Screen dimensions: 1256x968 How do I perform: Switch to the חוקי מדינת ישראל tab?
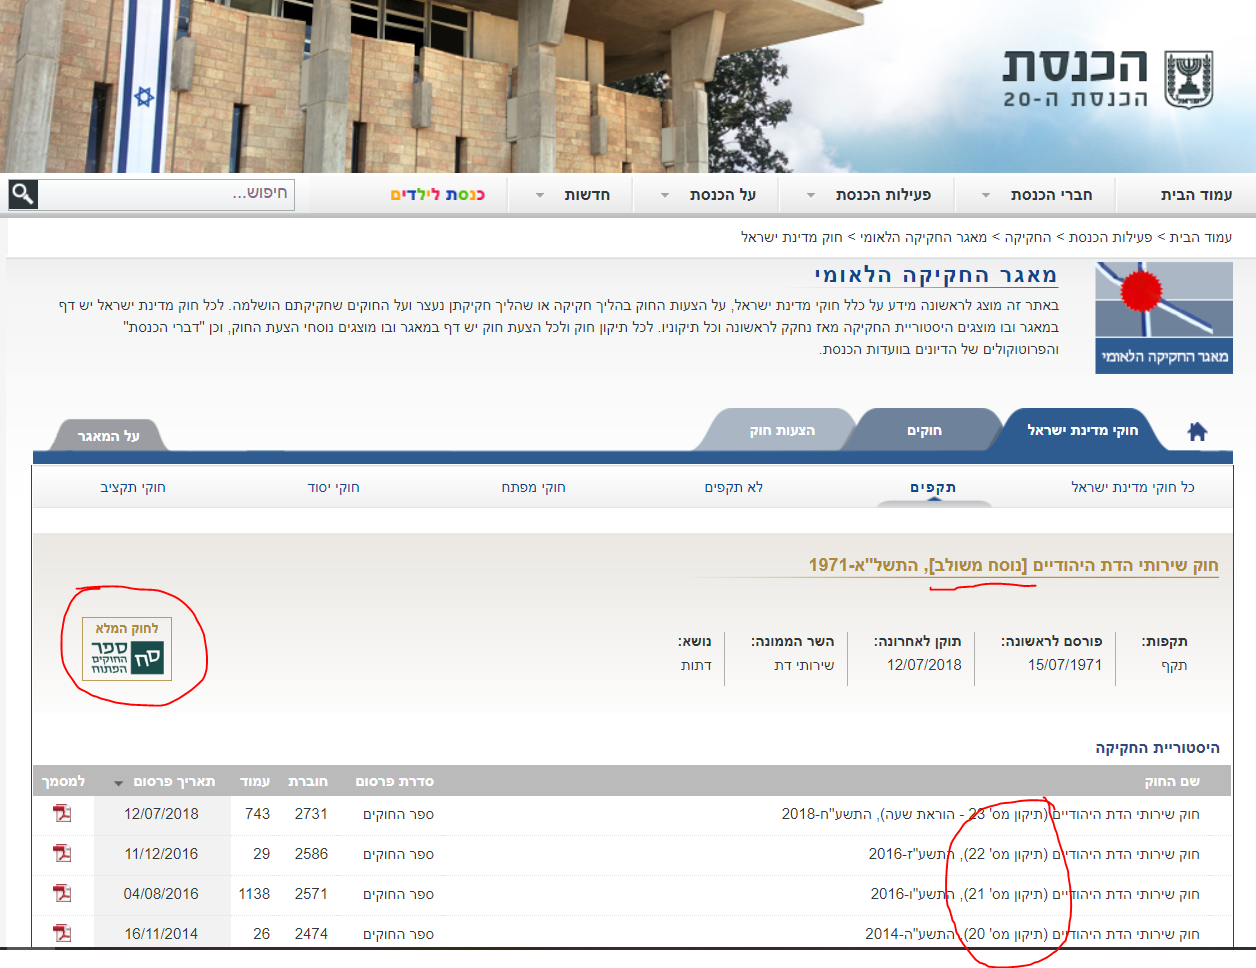(x=1083, y=430)
